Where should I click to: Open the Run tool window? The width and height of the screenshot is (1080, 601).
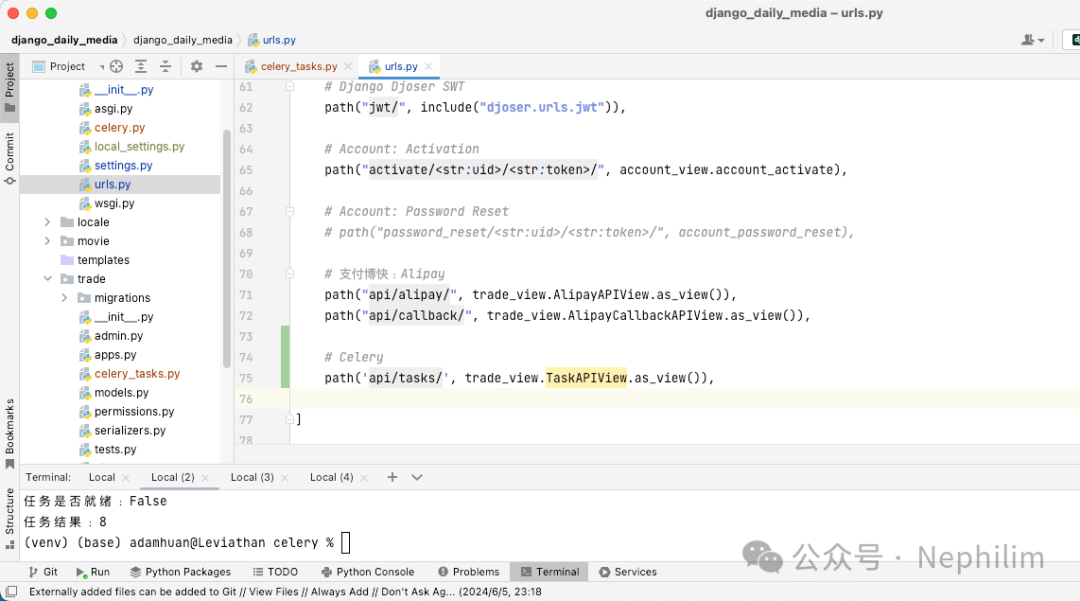coord(93,571)
